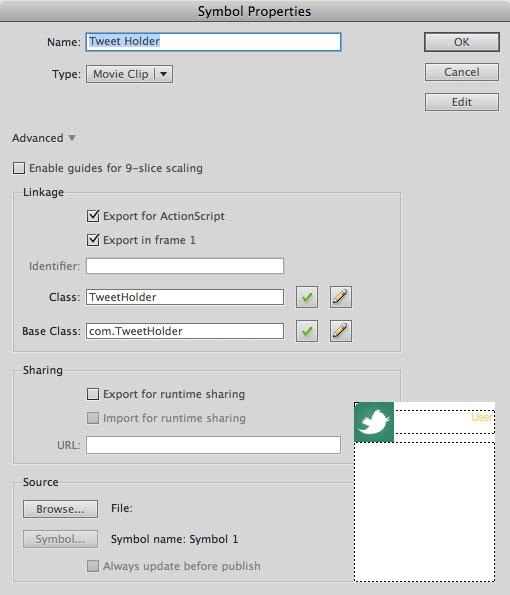Edit the Class definition with pencil icon

pos(340,297)
